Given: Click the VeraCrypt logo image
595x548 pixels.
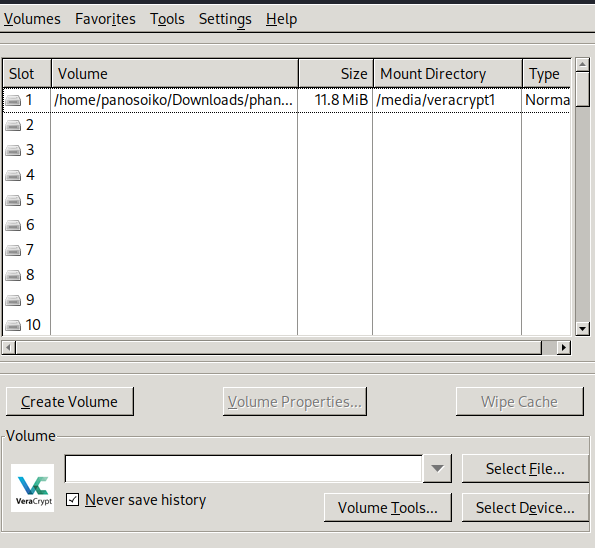Looking at the screenshot, I should coord(33,488).
